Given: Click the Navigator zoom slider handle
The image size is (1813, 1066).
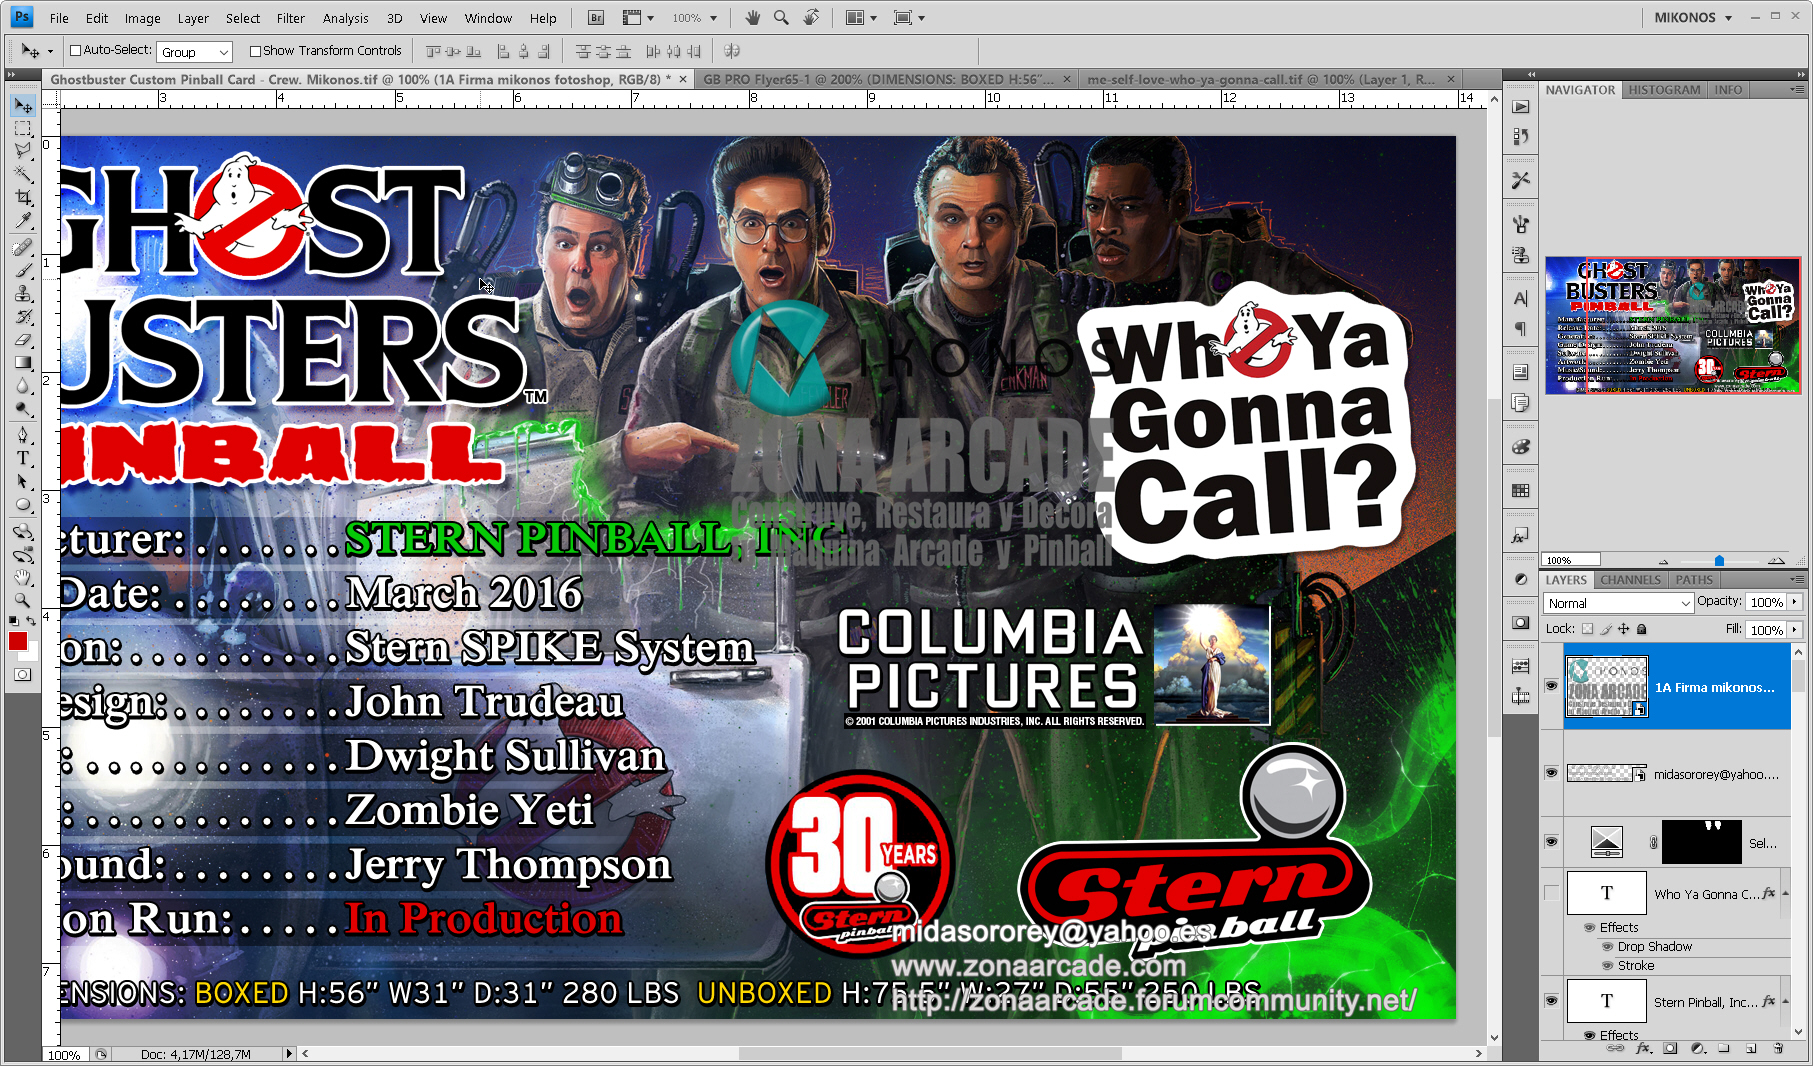Looking at the screenshot, I should pyautogui.click(x=1719, y=561).
